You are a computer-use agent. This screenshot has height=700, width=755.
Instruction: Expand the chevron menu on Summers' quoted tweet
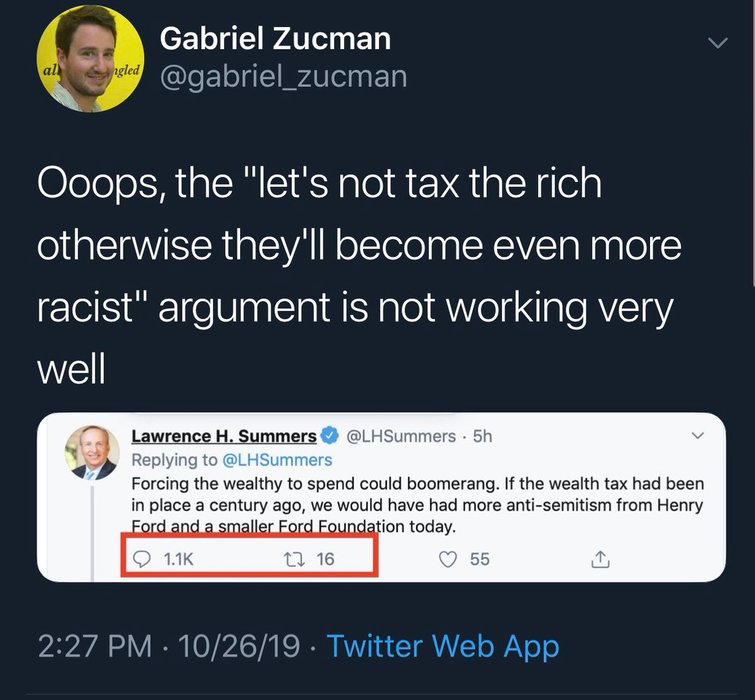698,436
